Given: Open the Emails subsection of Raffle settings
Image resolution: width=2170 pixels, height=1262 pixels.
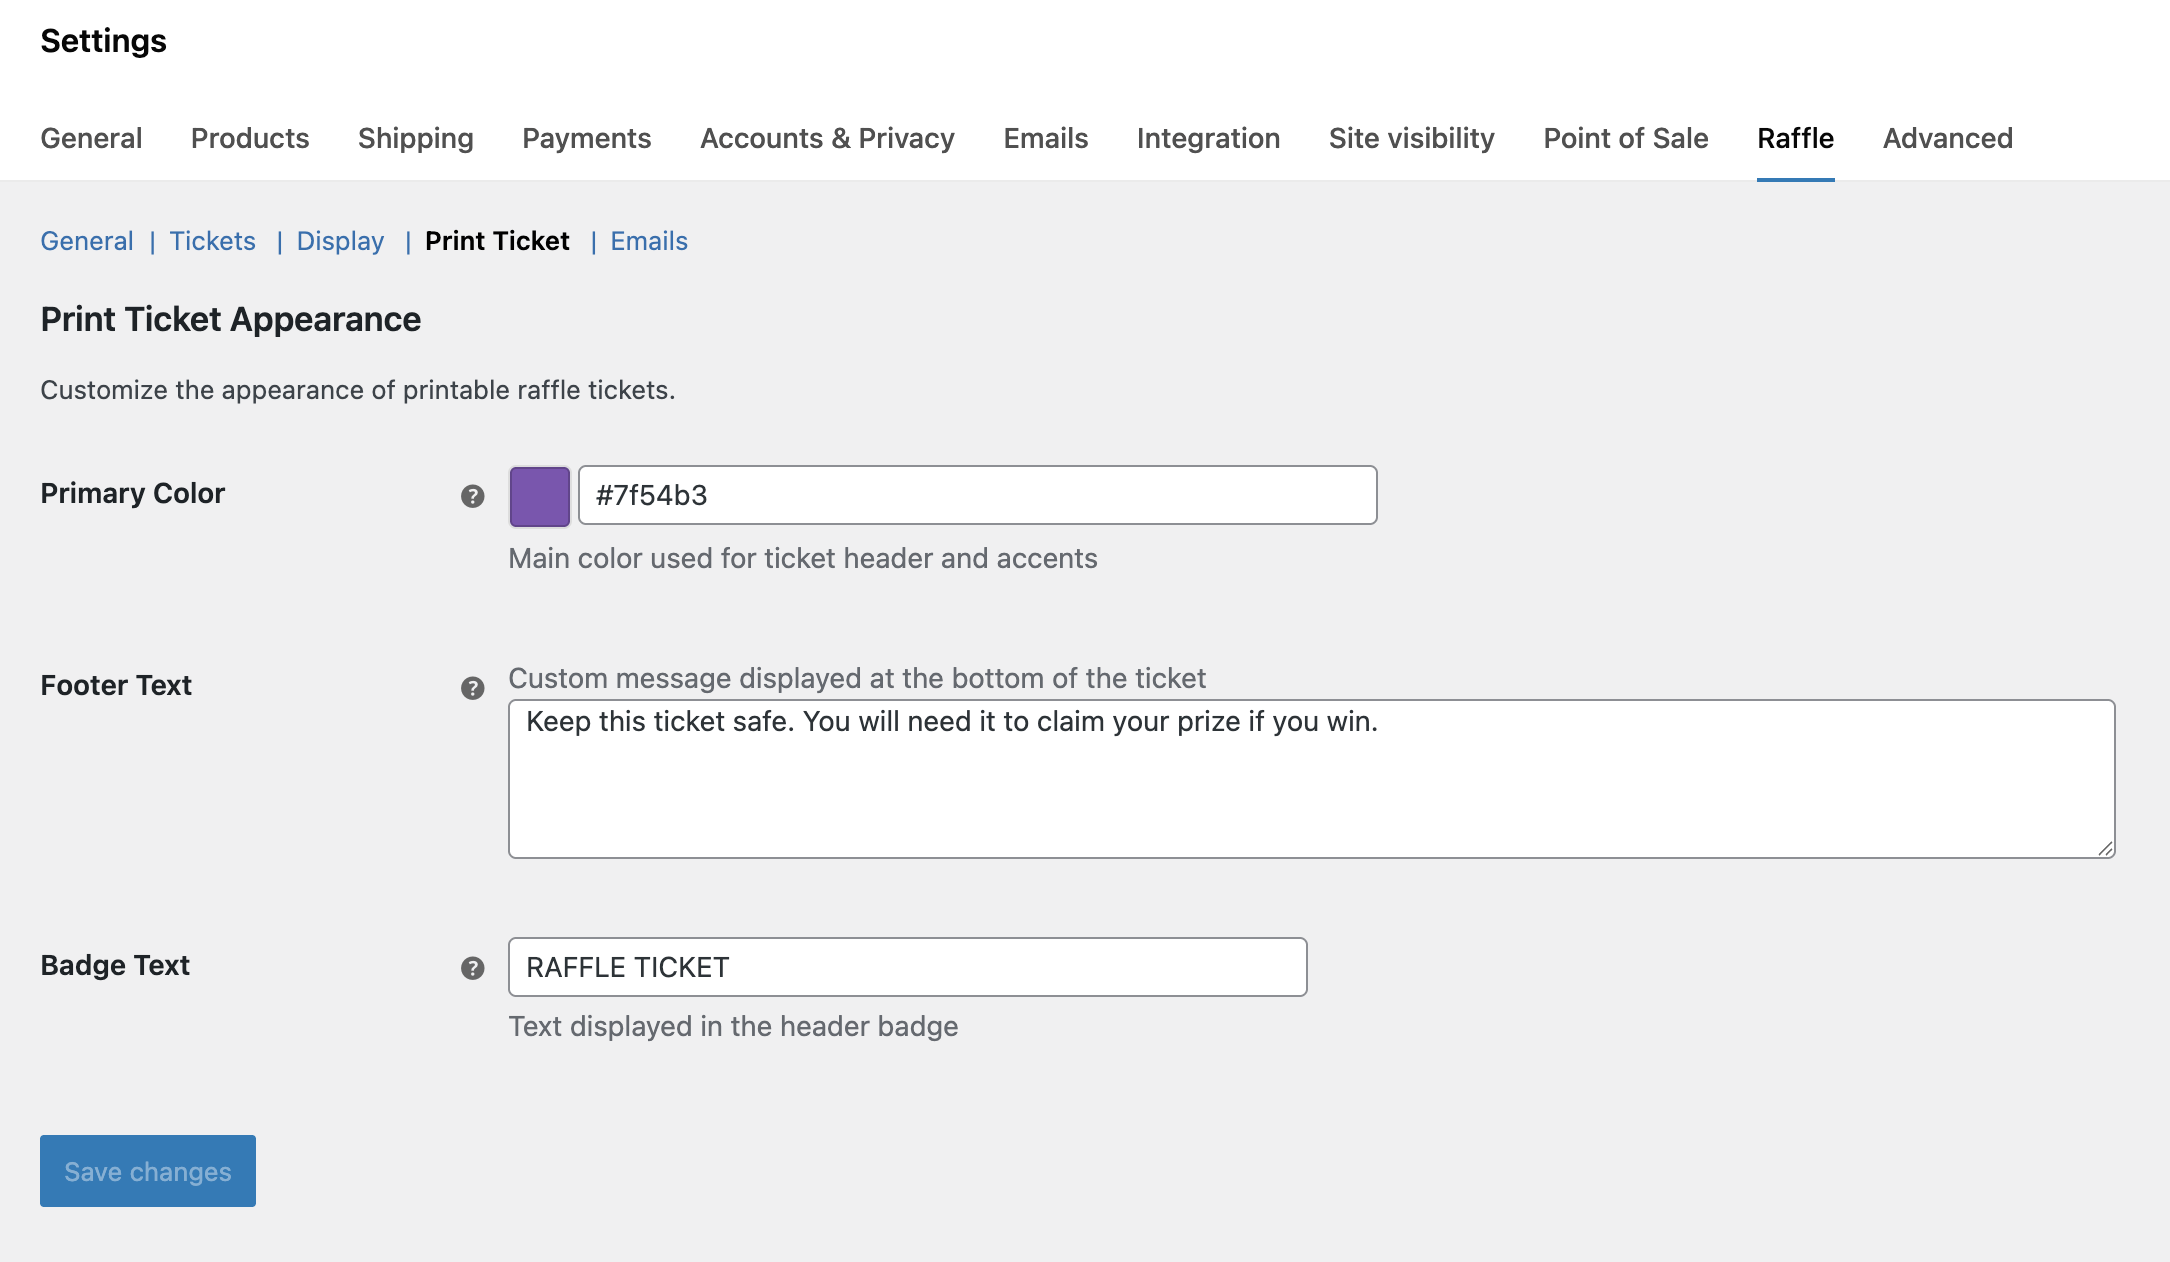Looking at the screenshot, I should (x=648, y=241).
